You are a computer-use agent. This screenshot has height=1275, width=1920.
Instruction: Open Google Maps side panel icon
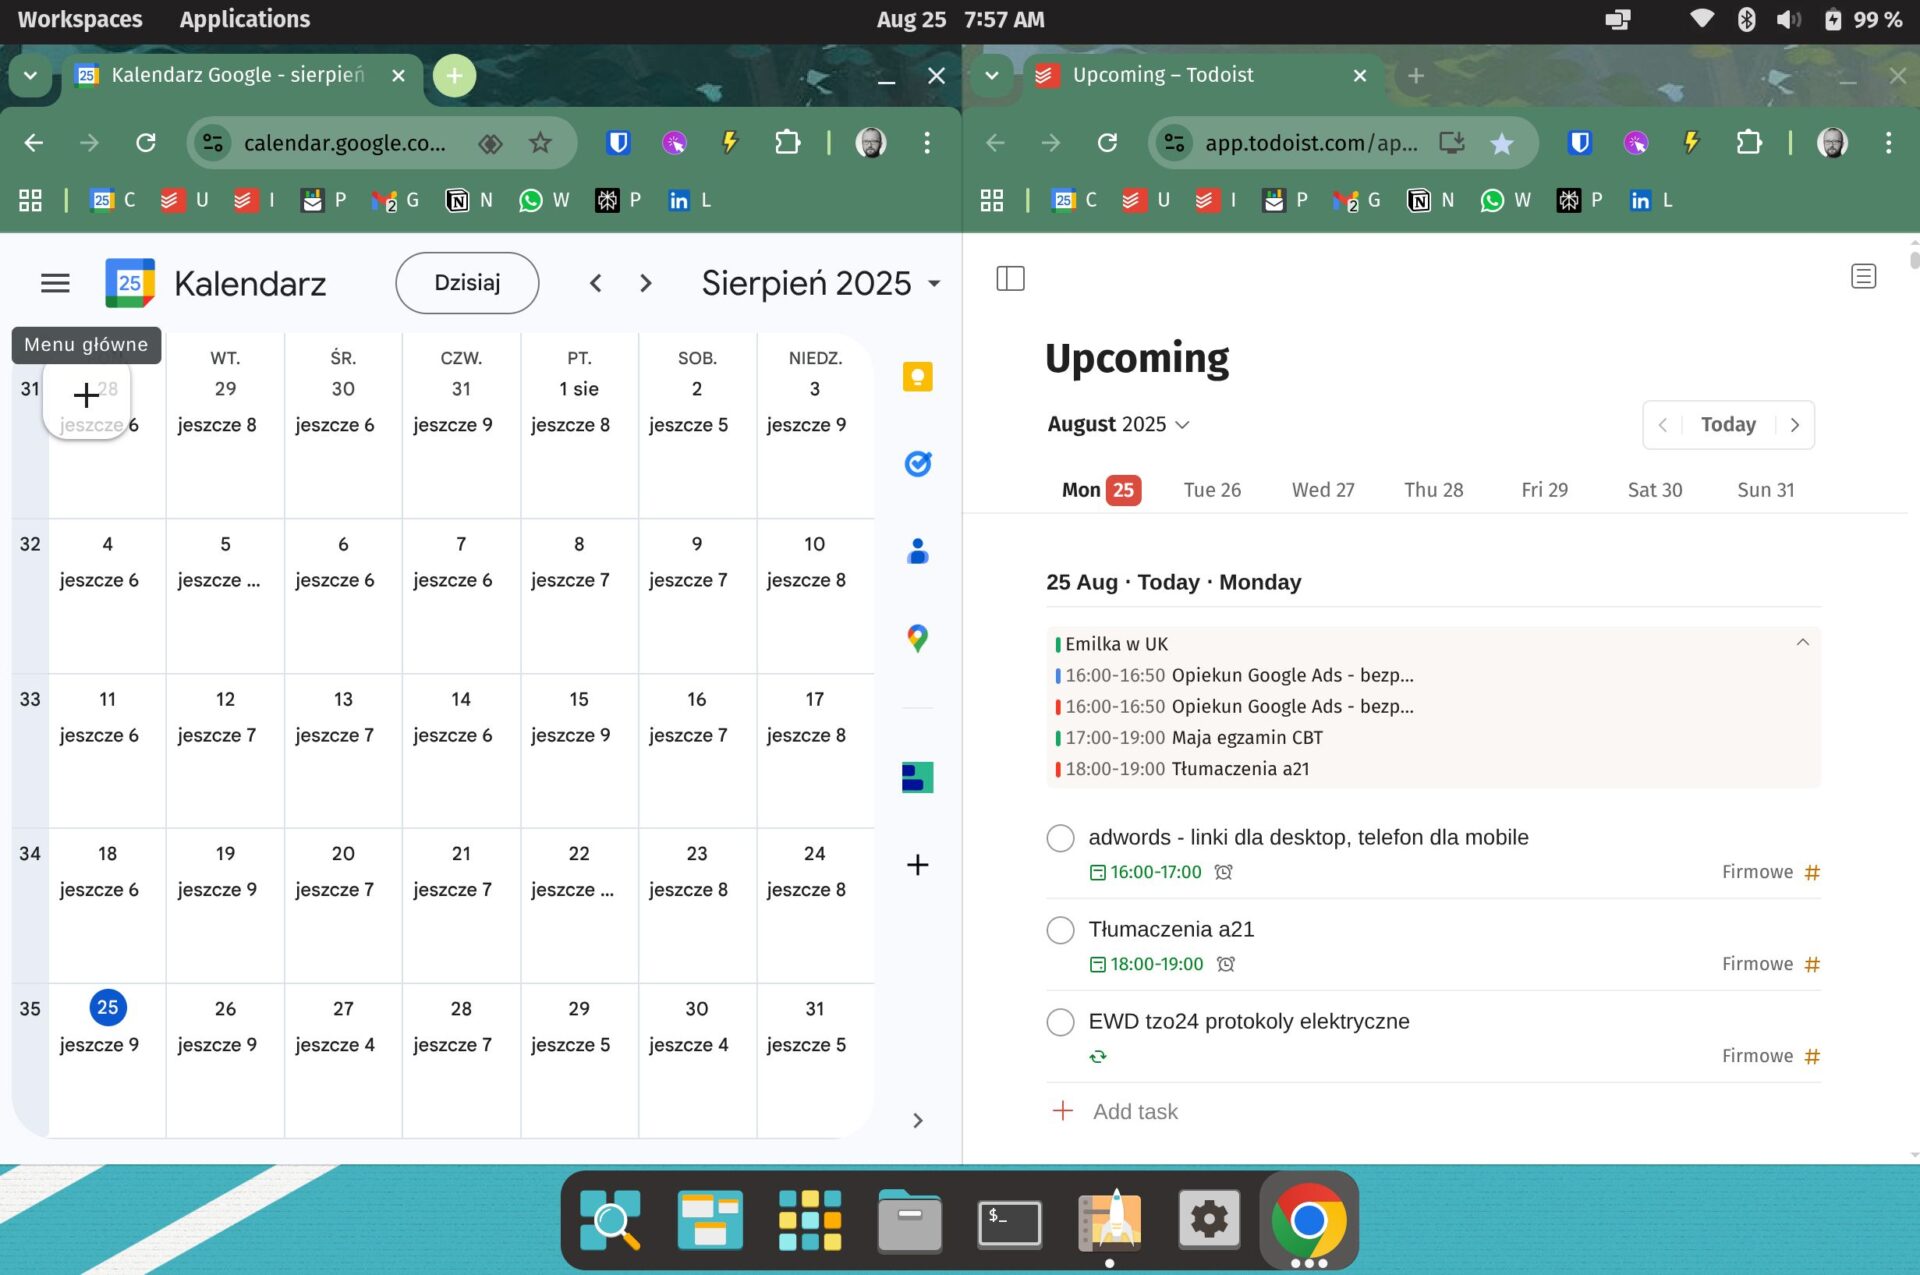[x=917, y=638]
